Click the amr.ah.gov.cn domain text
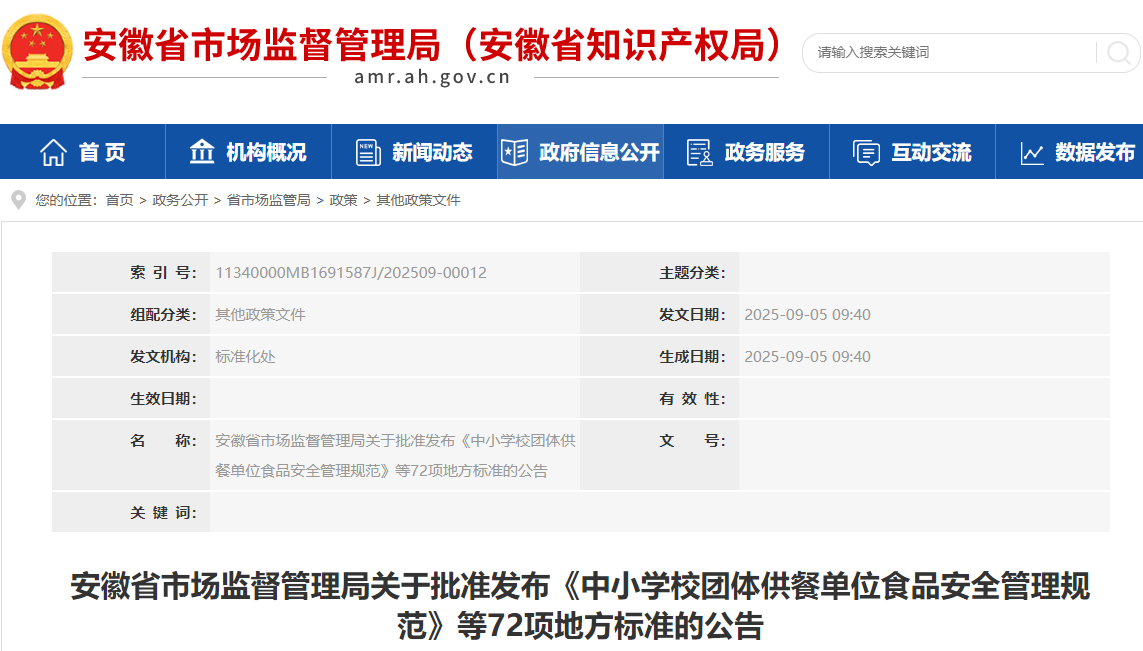 [432, 77]
